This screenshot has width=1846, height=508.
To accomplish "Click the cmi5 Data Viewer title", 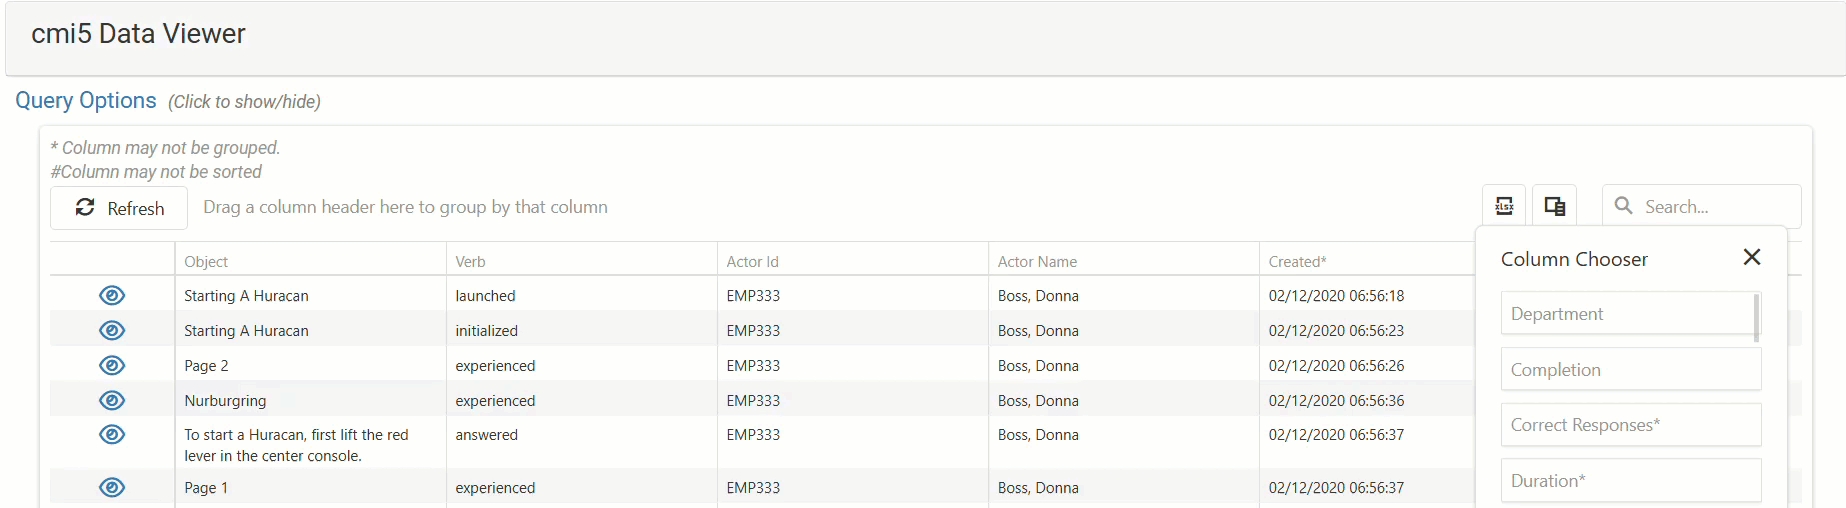I will tap(138, 34).
